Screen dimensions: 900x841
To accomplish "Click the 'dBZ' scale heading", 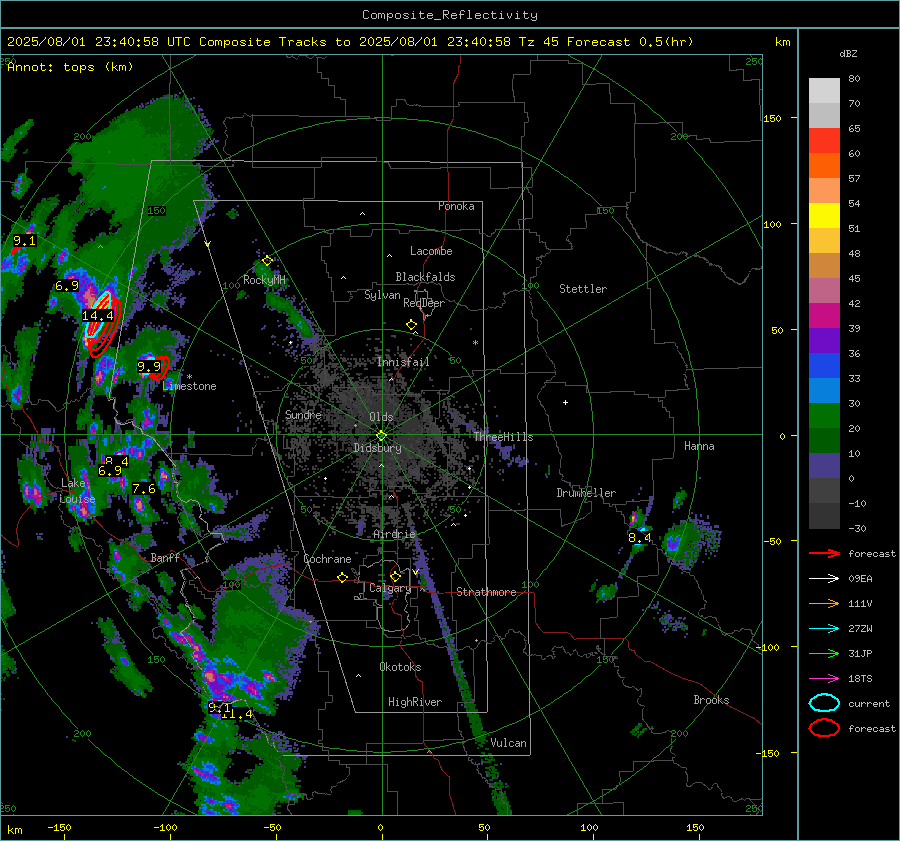I will [x=848, y=54].
